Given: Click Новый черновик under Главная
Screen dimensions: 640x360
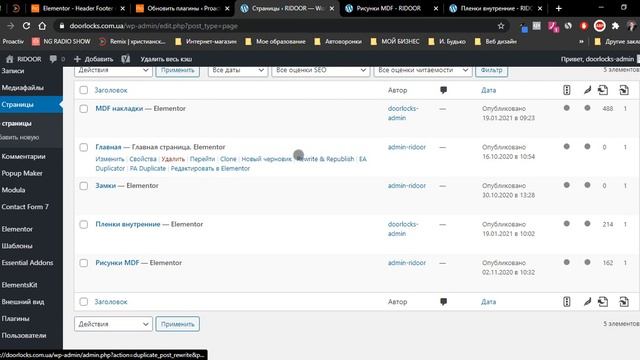Looking at the screenshot, I should pyautogui.click(x=267, y=159).
